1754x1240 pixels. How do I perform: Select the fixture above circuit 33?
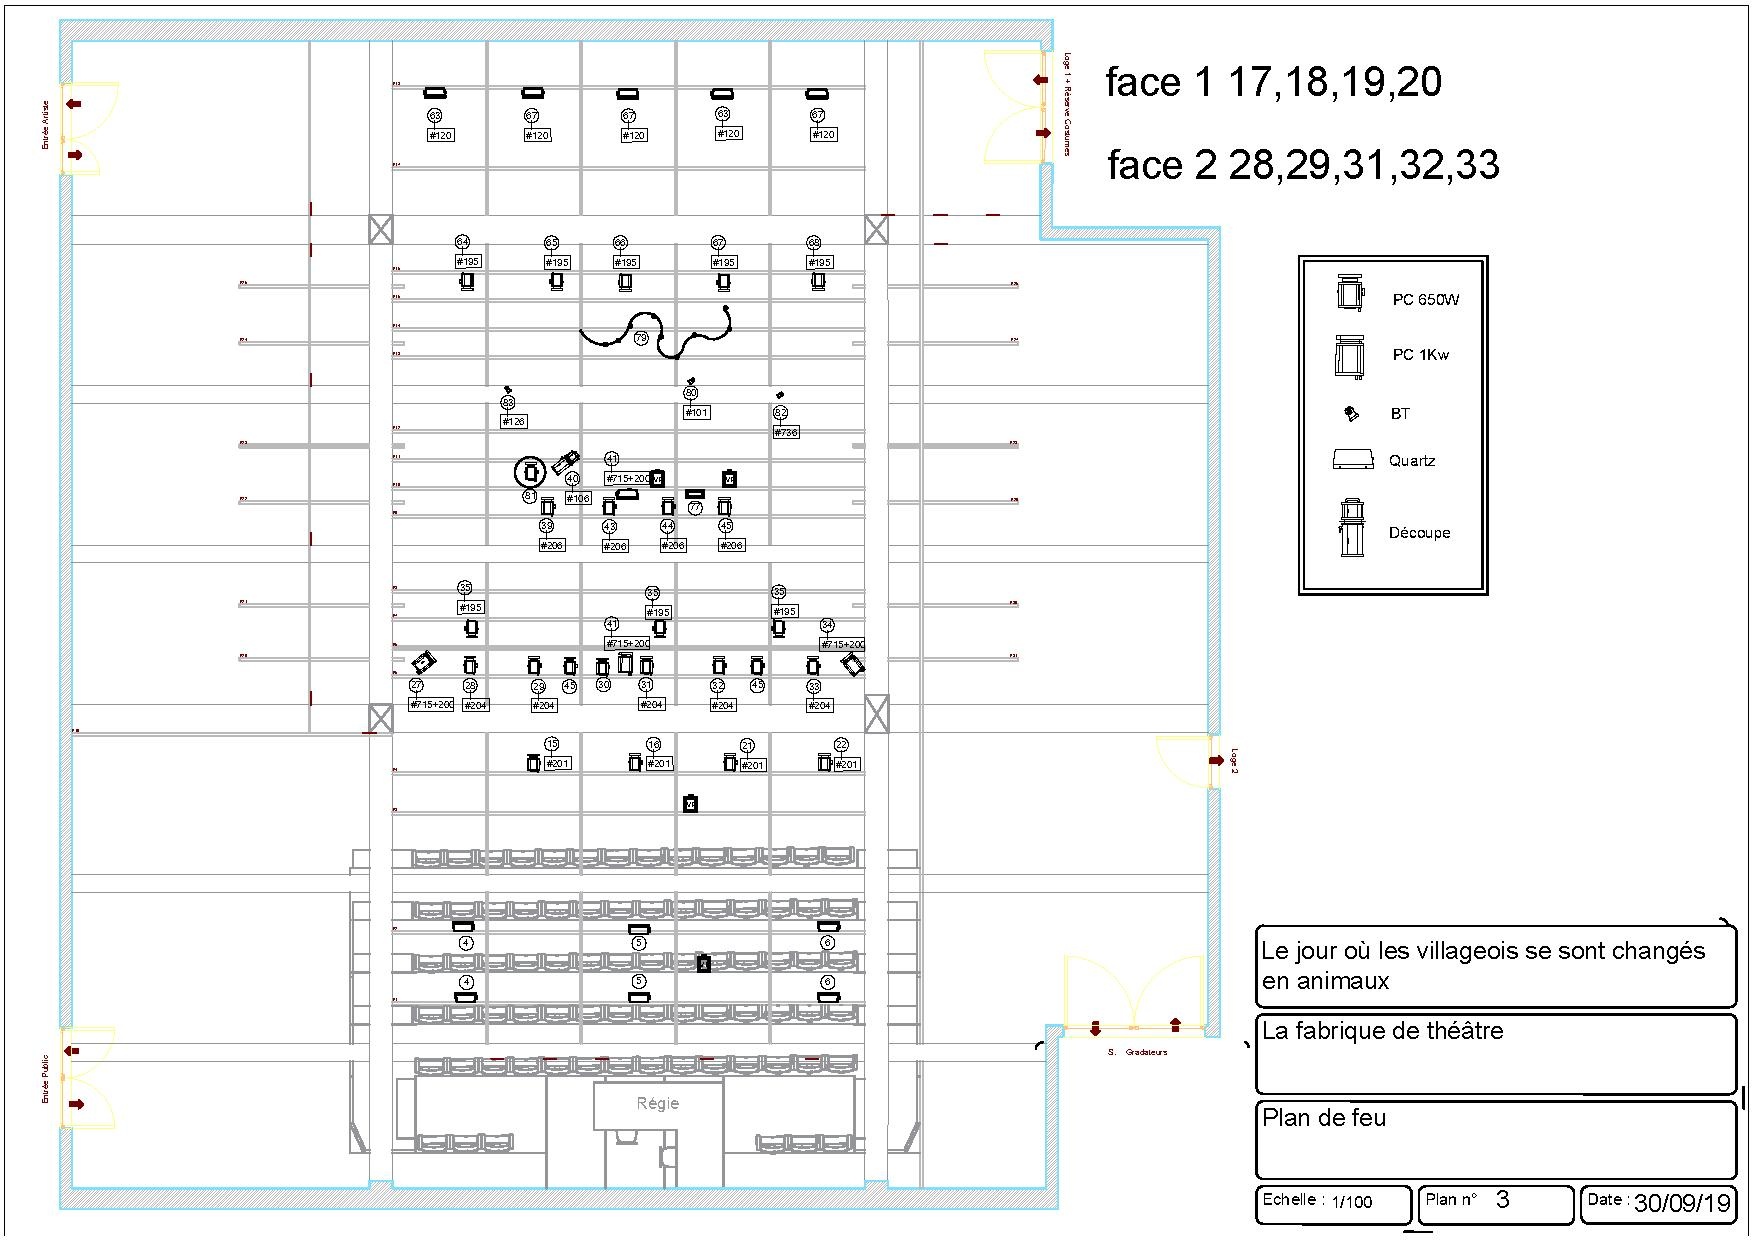[813, 665]
